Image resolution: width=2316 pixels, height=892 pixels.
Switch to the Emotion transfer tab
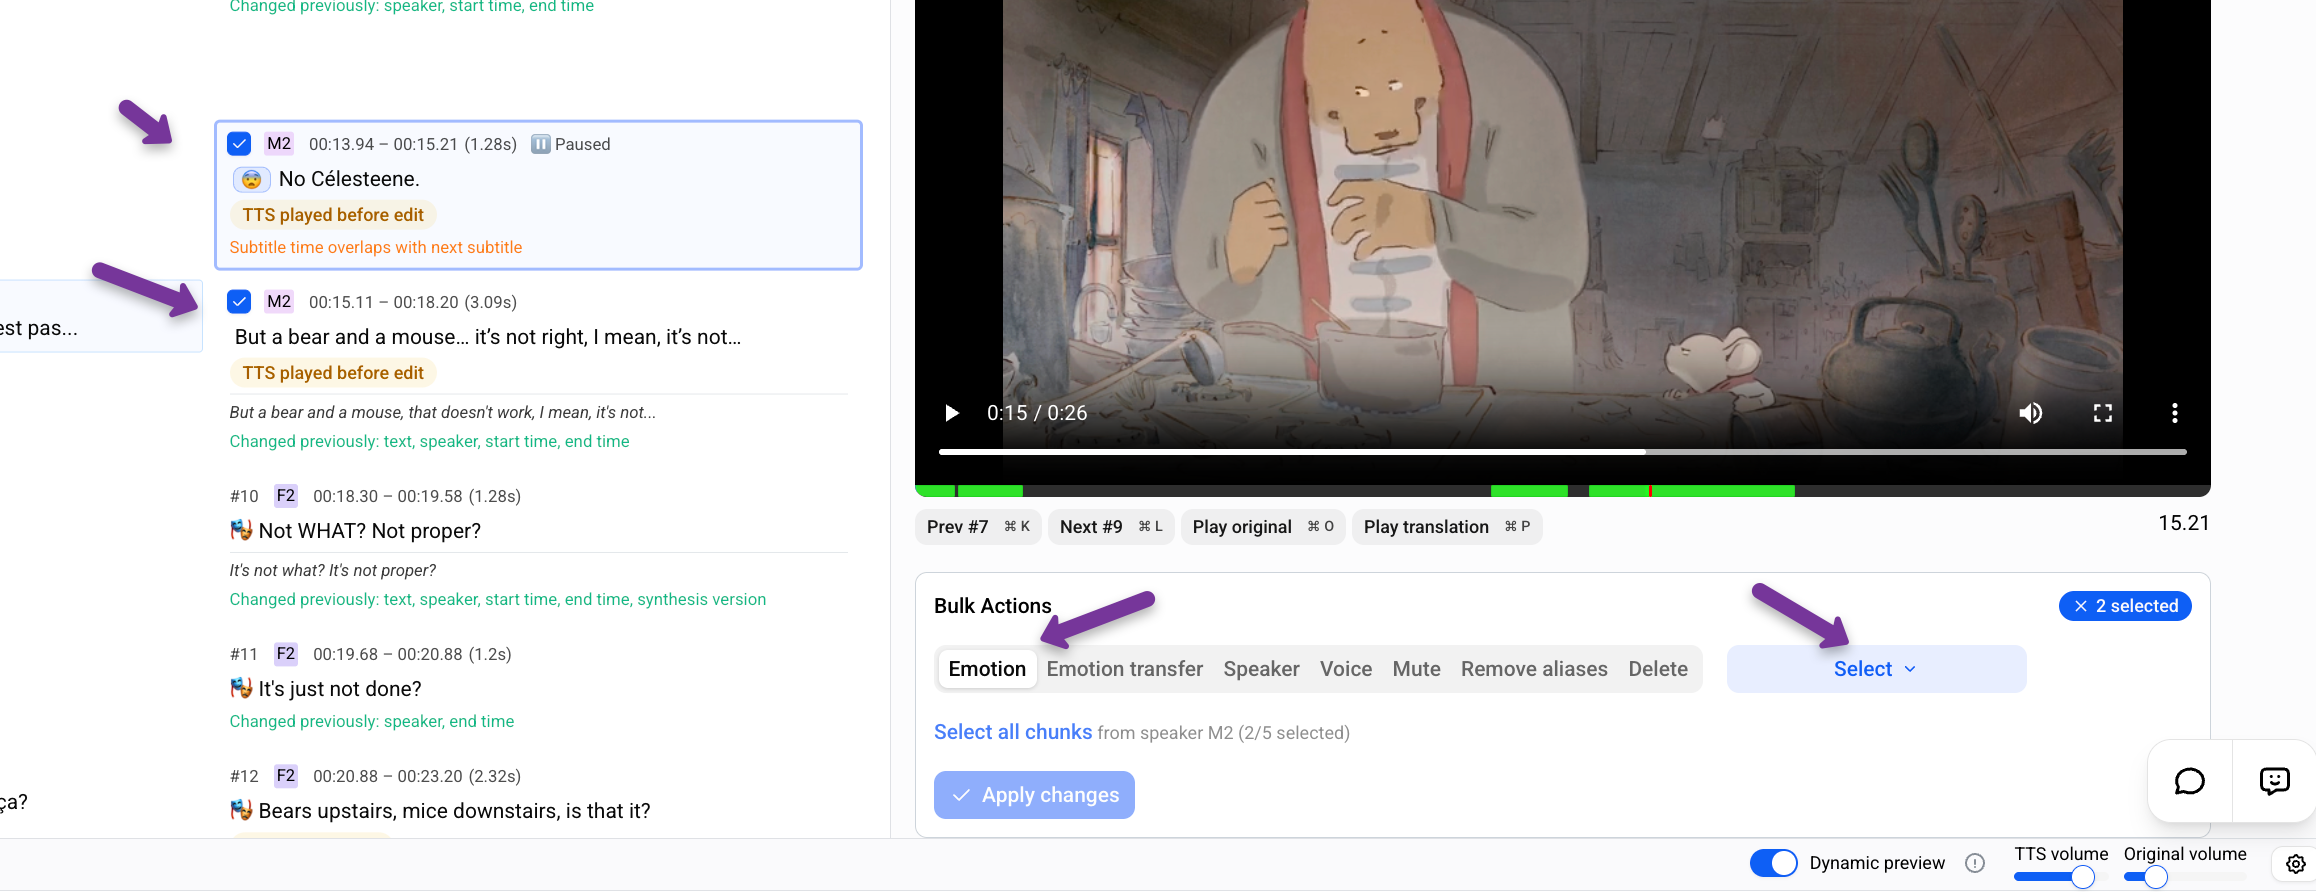point(1125,669)
